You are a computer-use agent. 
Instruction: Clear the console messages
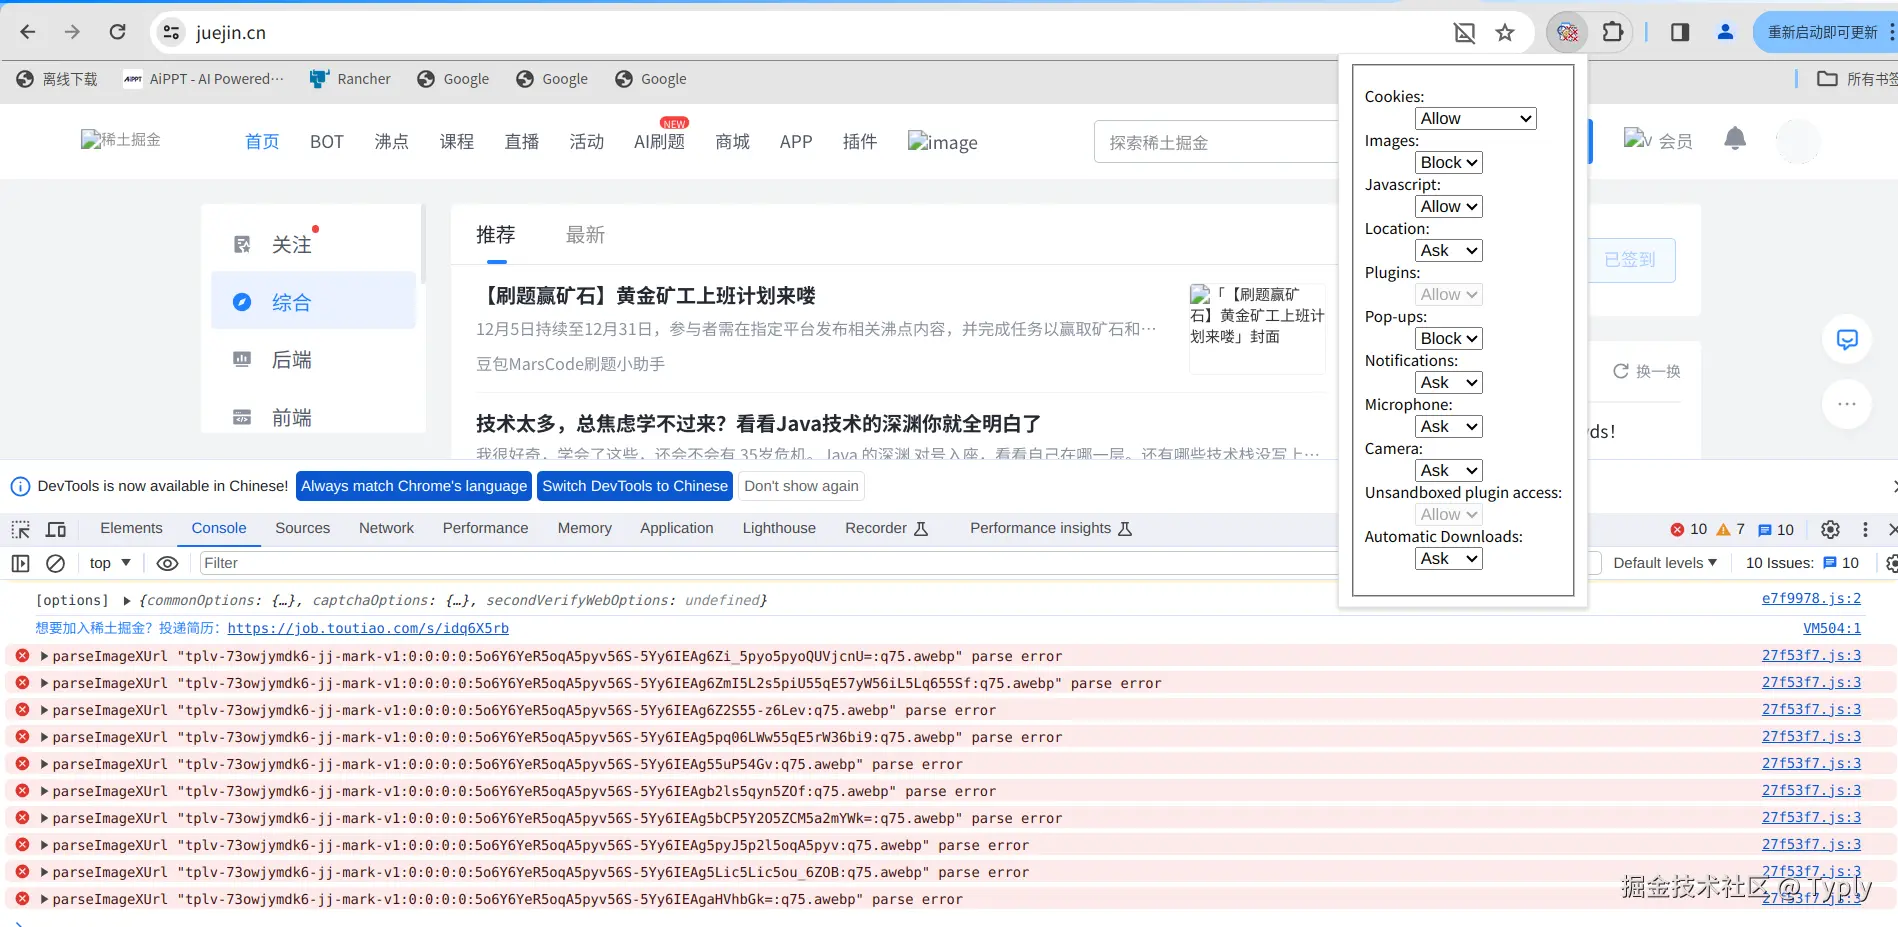pos(55,563)
